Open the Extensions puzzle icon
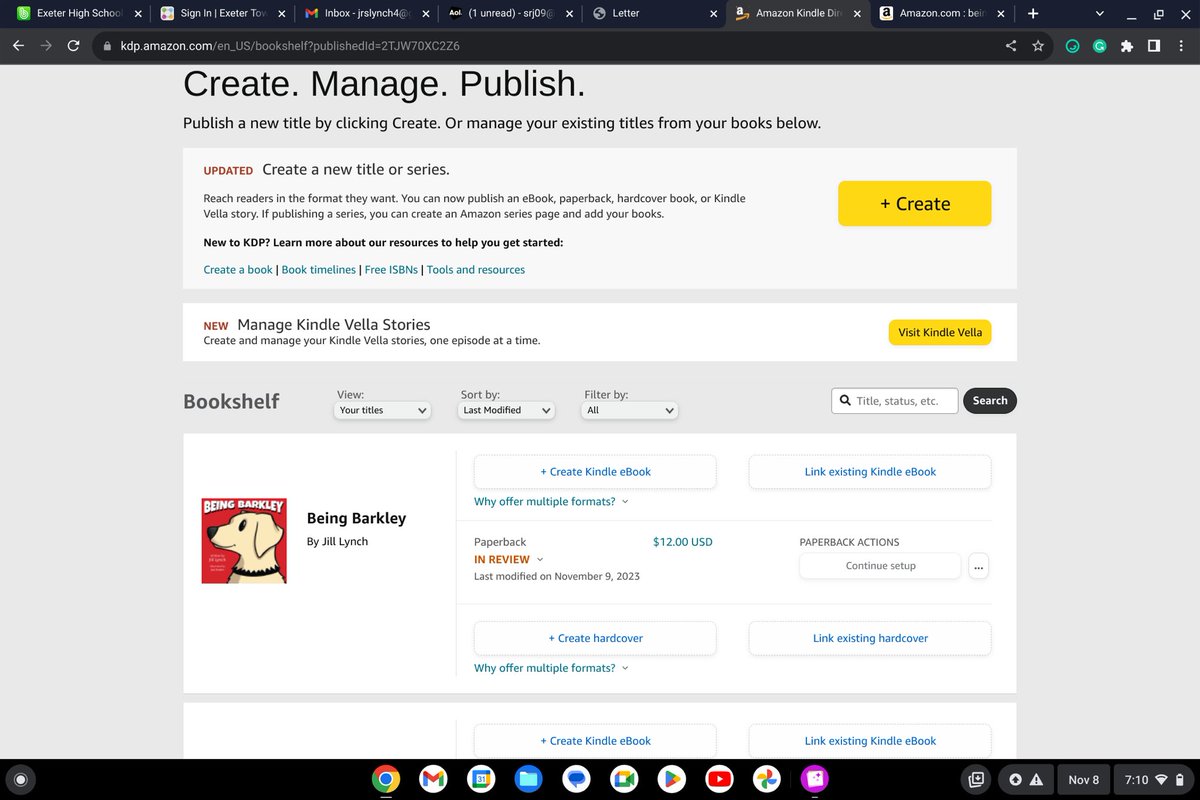 point(1127,46)
